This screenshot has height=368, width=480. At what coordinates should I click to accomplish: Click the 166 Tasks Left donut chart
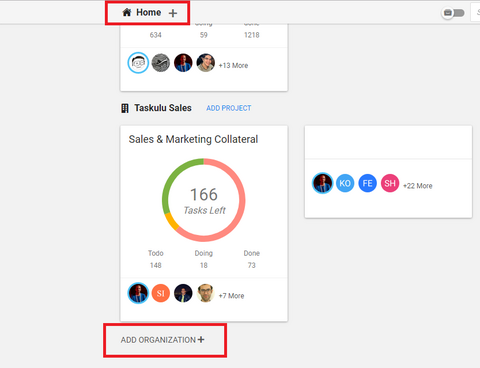pos(204,200)
